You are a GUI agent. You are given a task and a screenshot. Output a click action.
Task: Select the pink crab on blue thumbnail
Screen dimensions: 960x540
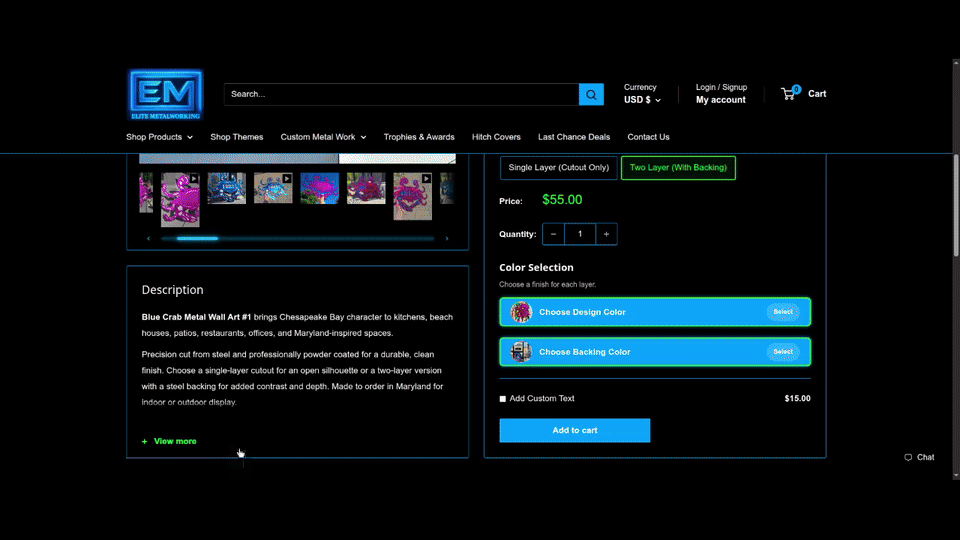click(320, 188)
